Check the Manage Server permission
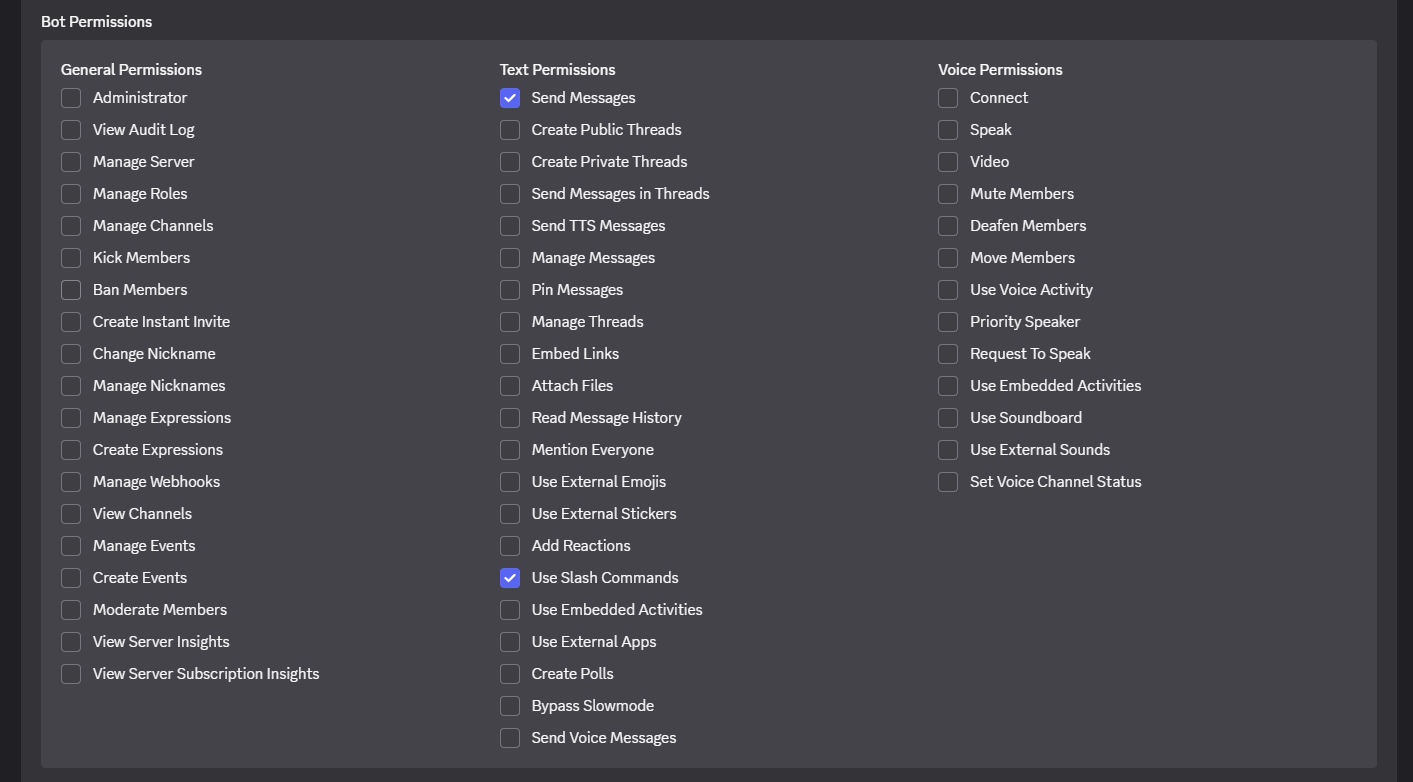The image size is (1413, 782). coord(71,161)
